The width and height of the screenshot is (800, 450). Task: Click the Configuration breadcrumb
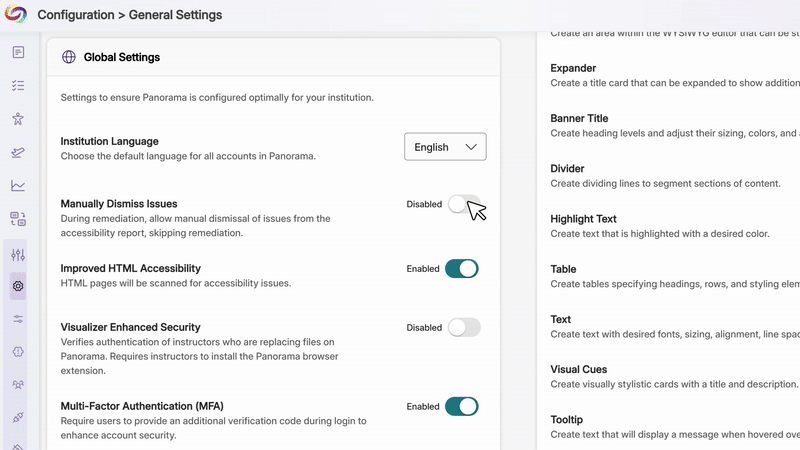click(x=76, y=15)
